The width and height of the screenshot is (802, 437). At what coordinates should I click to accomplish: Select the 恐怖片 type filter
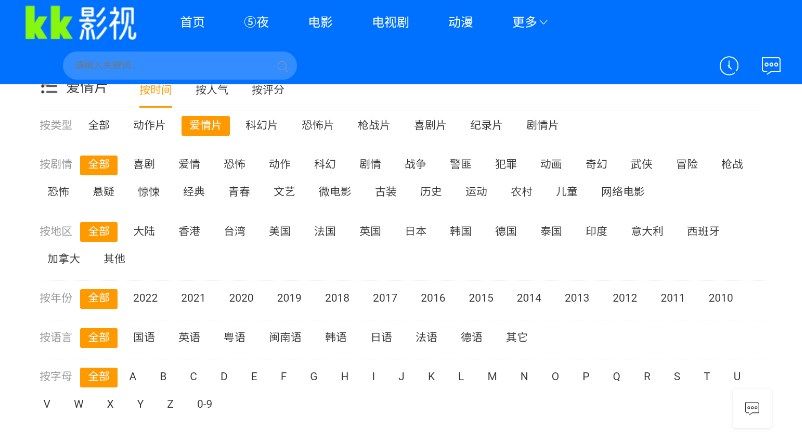coord(318,125)
